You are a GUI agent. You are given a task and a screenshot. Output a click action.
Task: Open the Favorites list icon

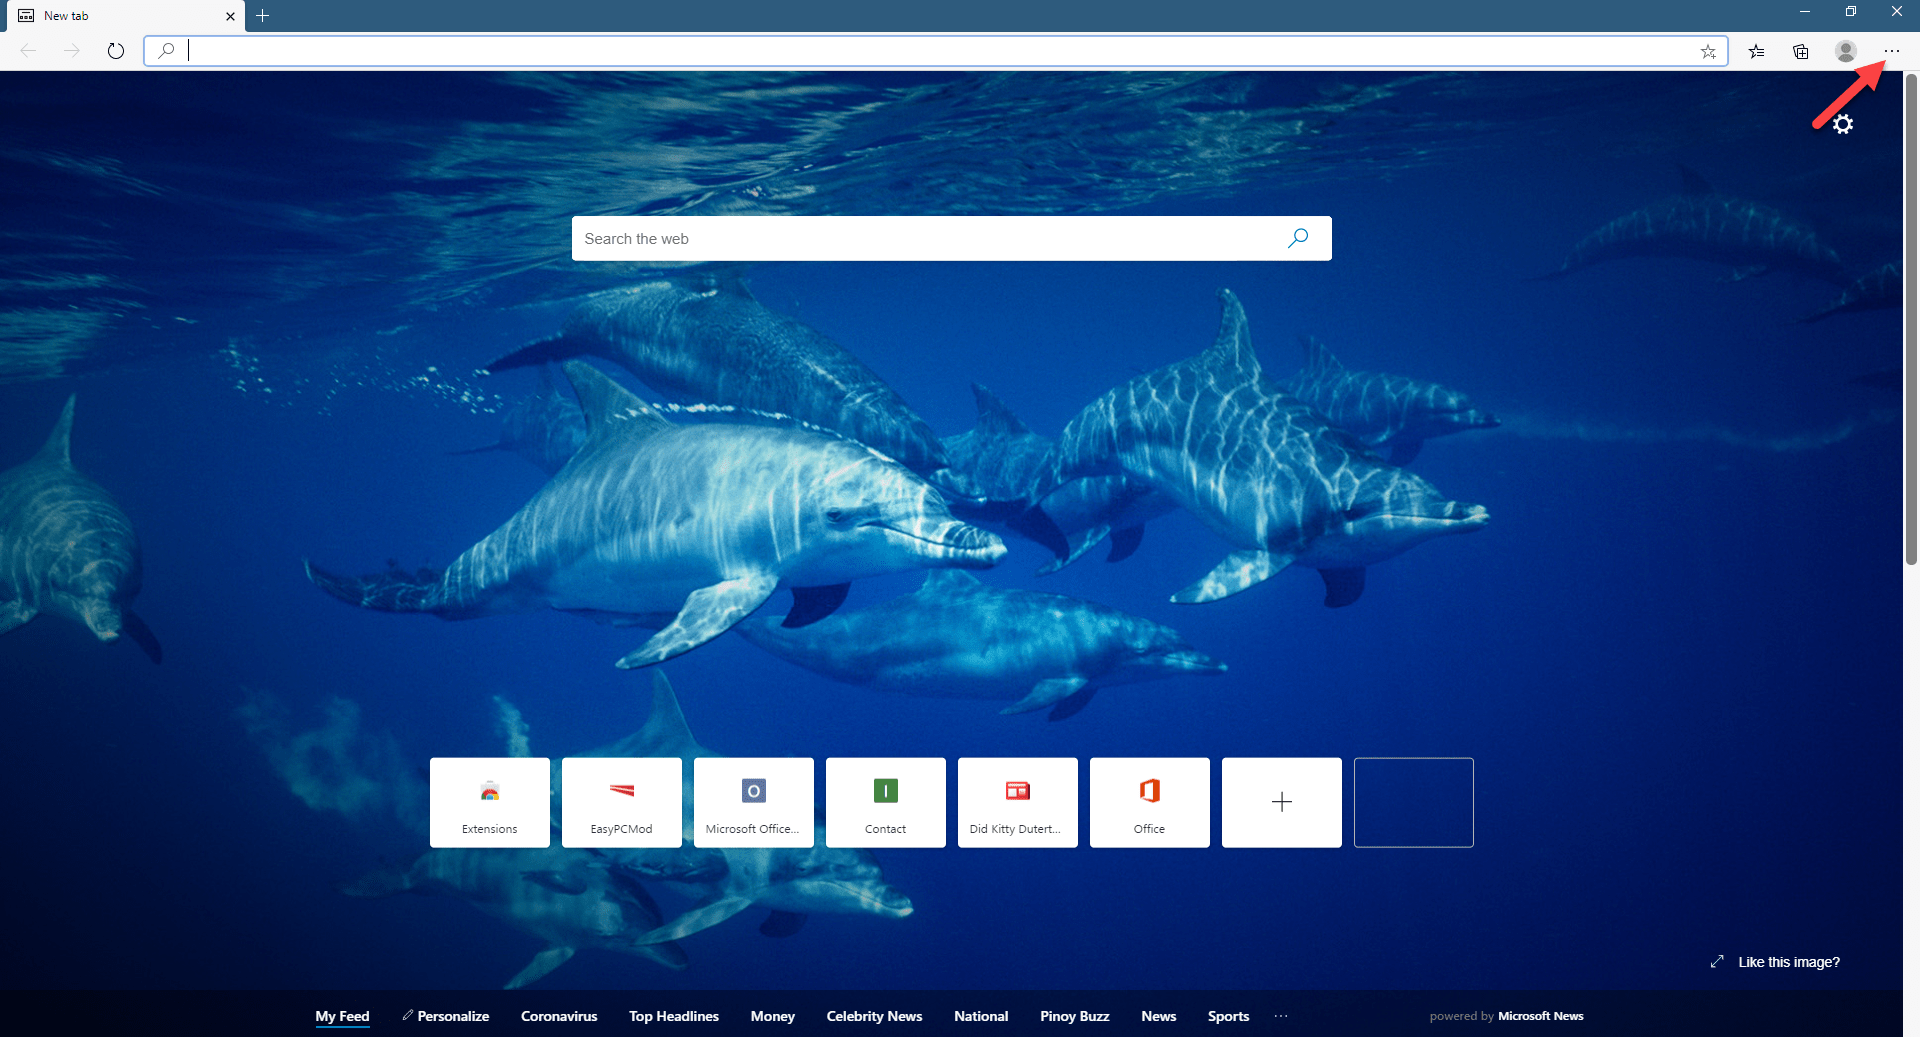click(x=1756, y=51)
